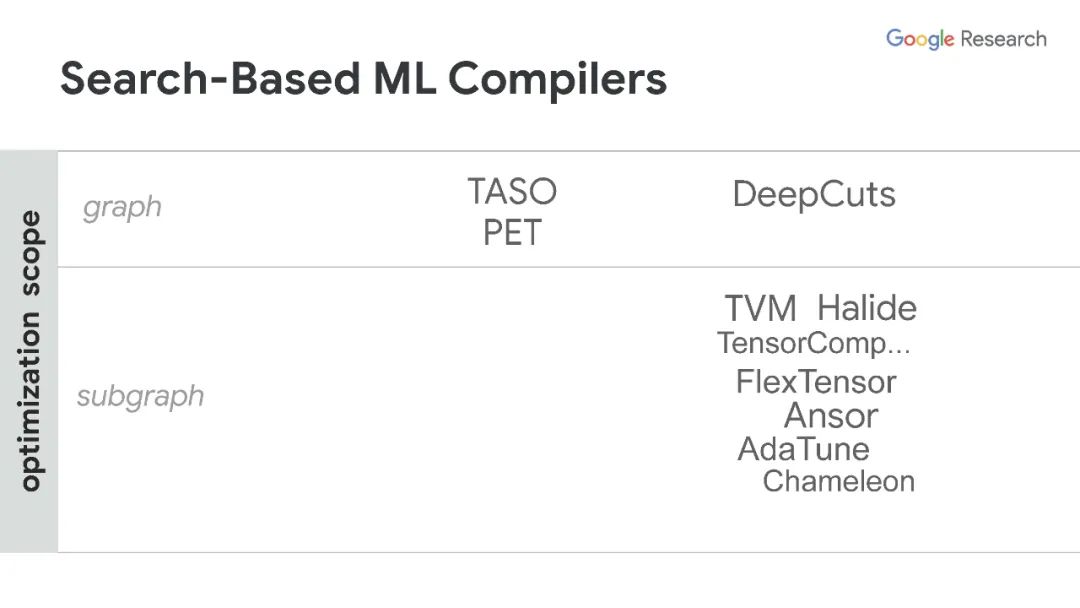Click the vertical optimization scope label
The width and height of the screenshot is (1080, 608).
30,351
